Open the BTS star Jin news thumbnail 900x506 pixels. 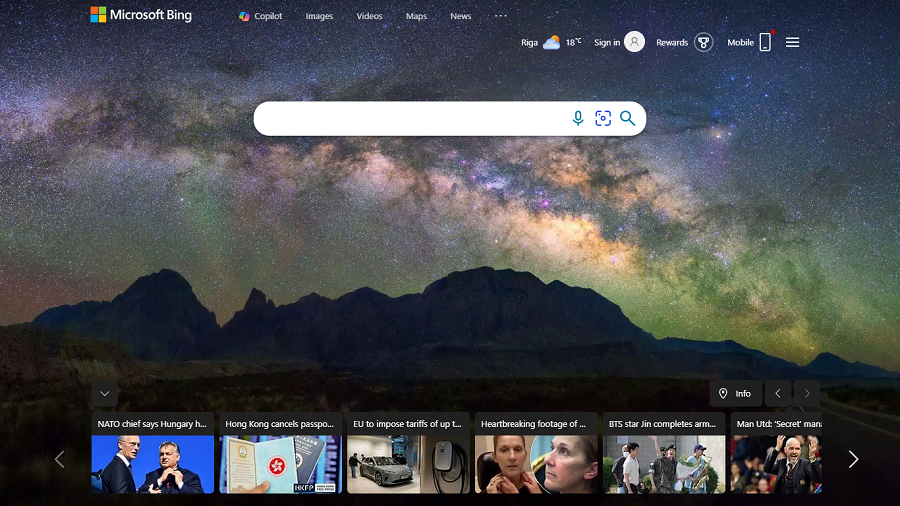[663, 463]
